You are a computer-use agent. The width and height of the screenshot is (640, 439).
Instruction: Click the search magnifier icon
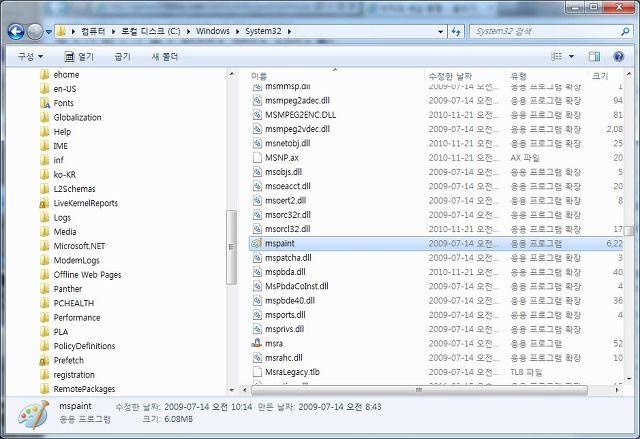pyautogui.click(x=624, y=31)
